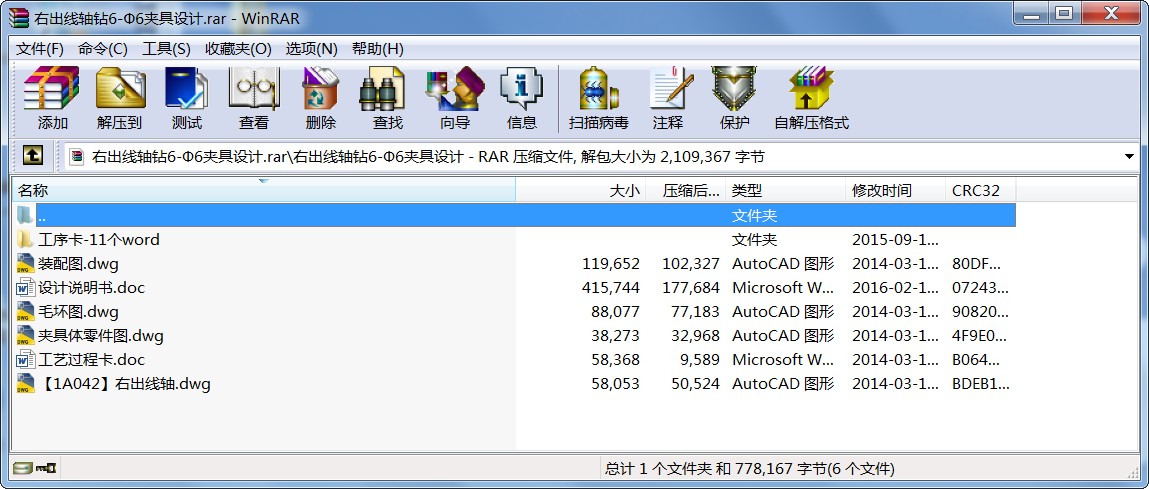Select file name 毛坯图.dwg

78,312
